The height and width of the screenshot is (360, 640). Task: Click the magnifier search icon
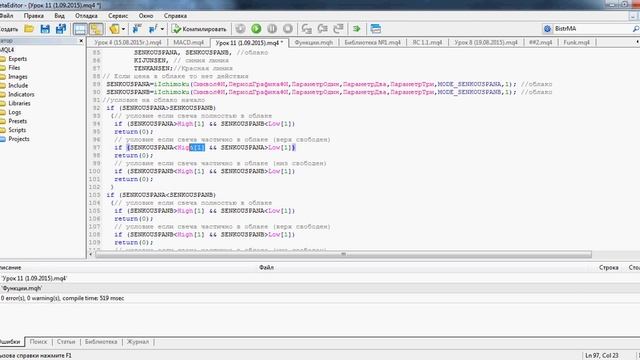(636, 29)
